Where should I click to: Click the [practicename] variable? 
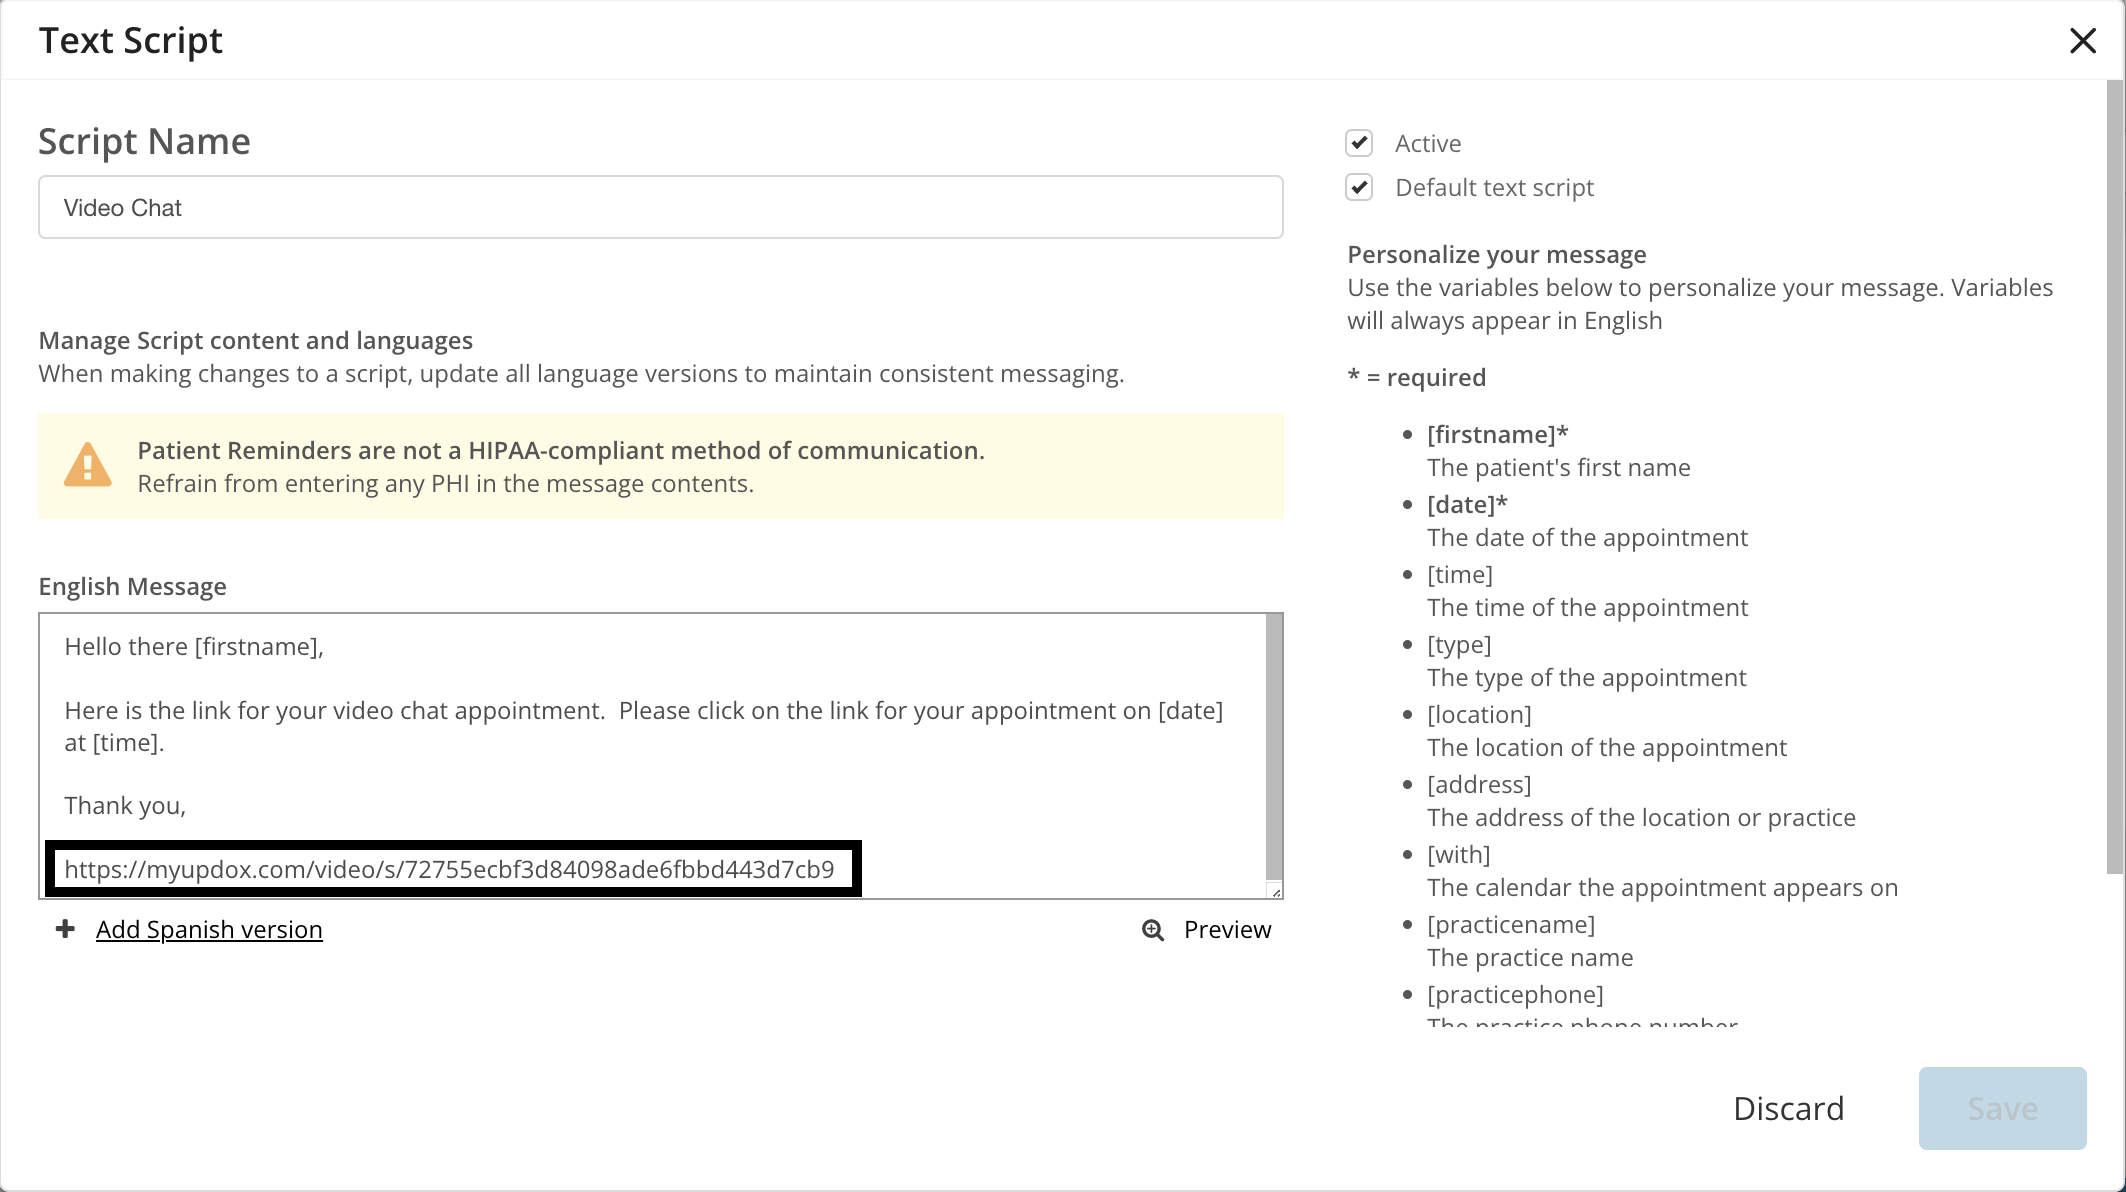(1510, 924)
